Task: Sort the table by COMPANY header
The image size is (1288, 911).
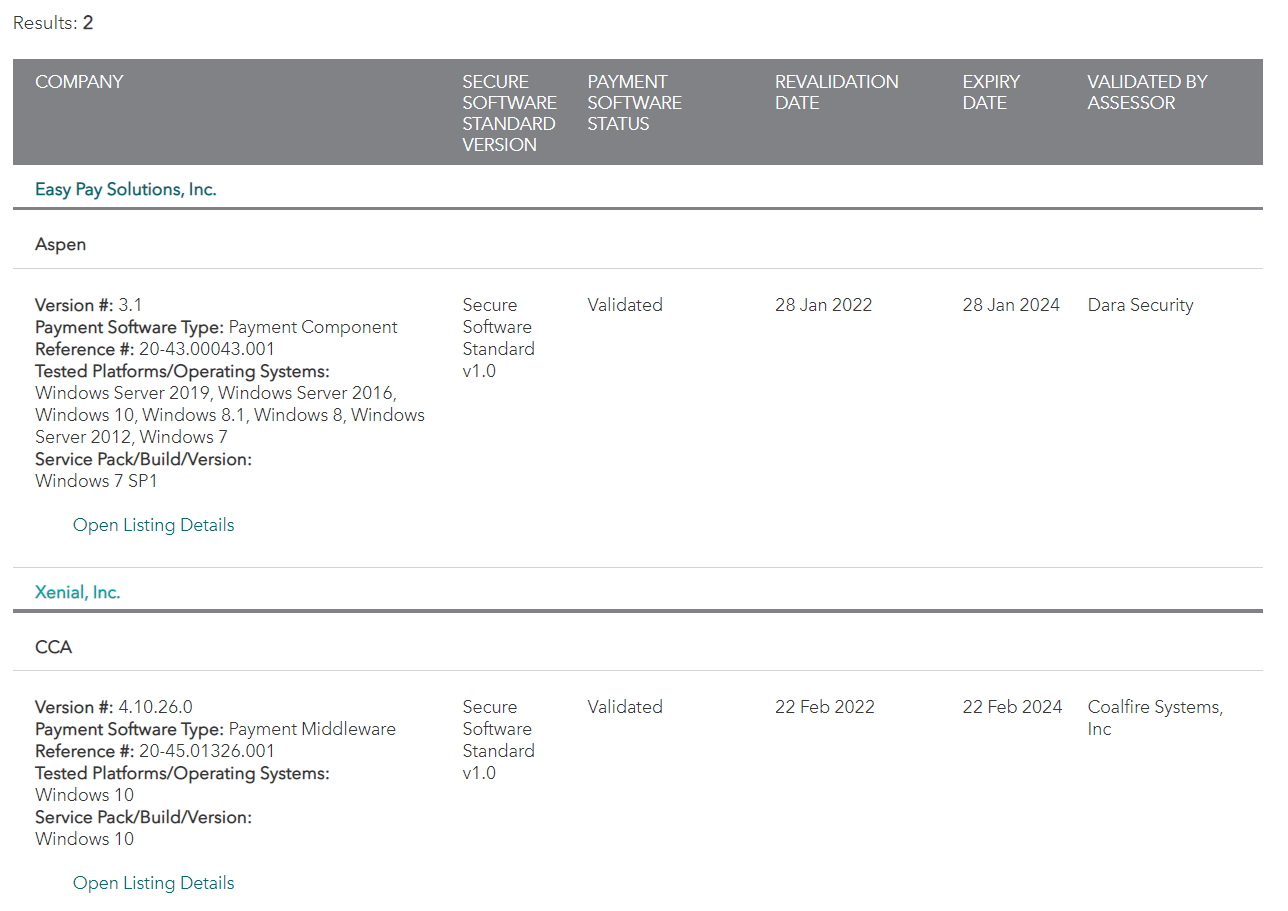Action: pos(79,81)
